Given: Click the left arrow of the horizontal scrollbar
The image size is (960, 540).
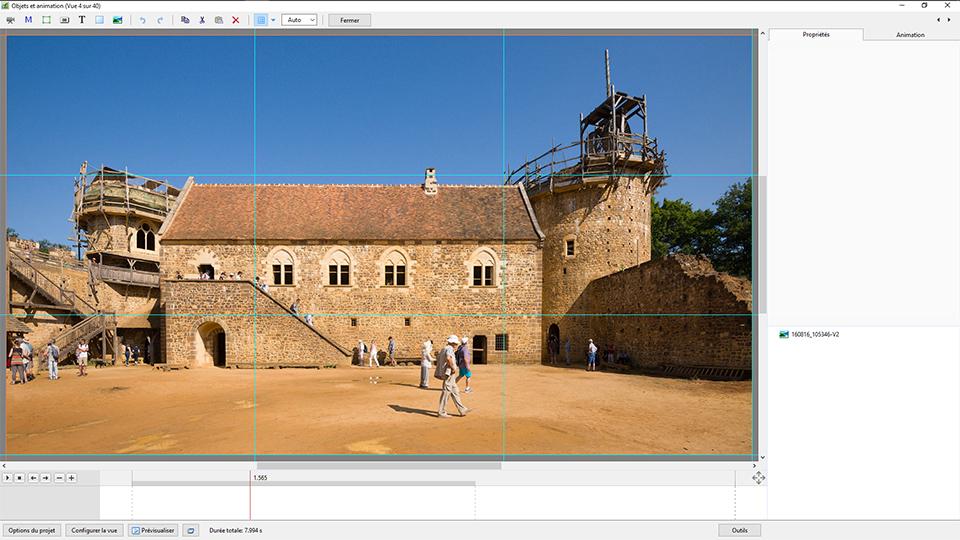Looking at the screenshot, I should 4,466.
